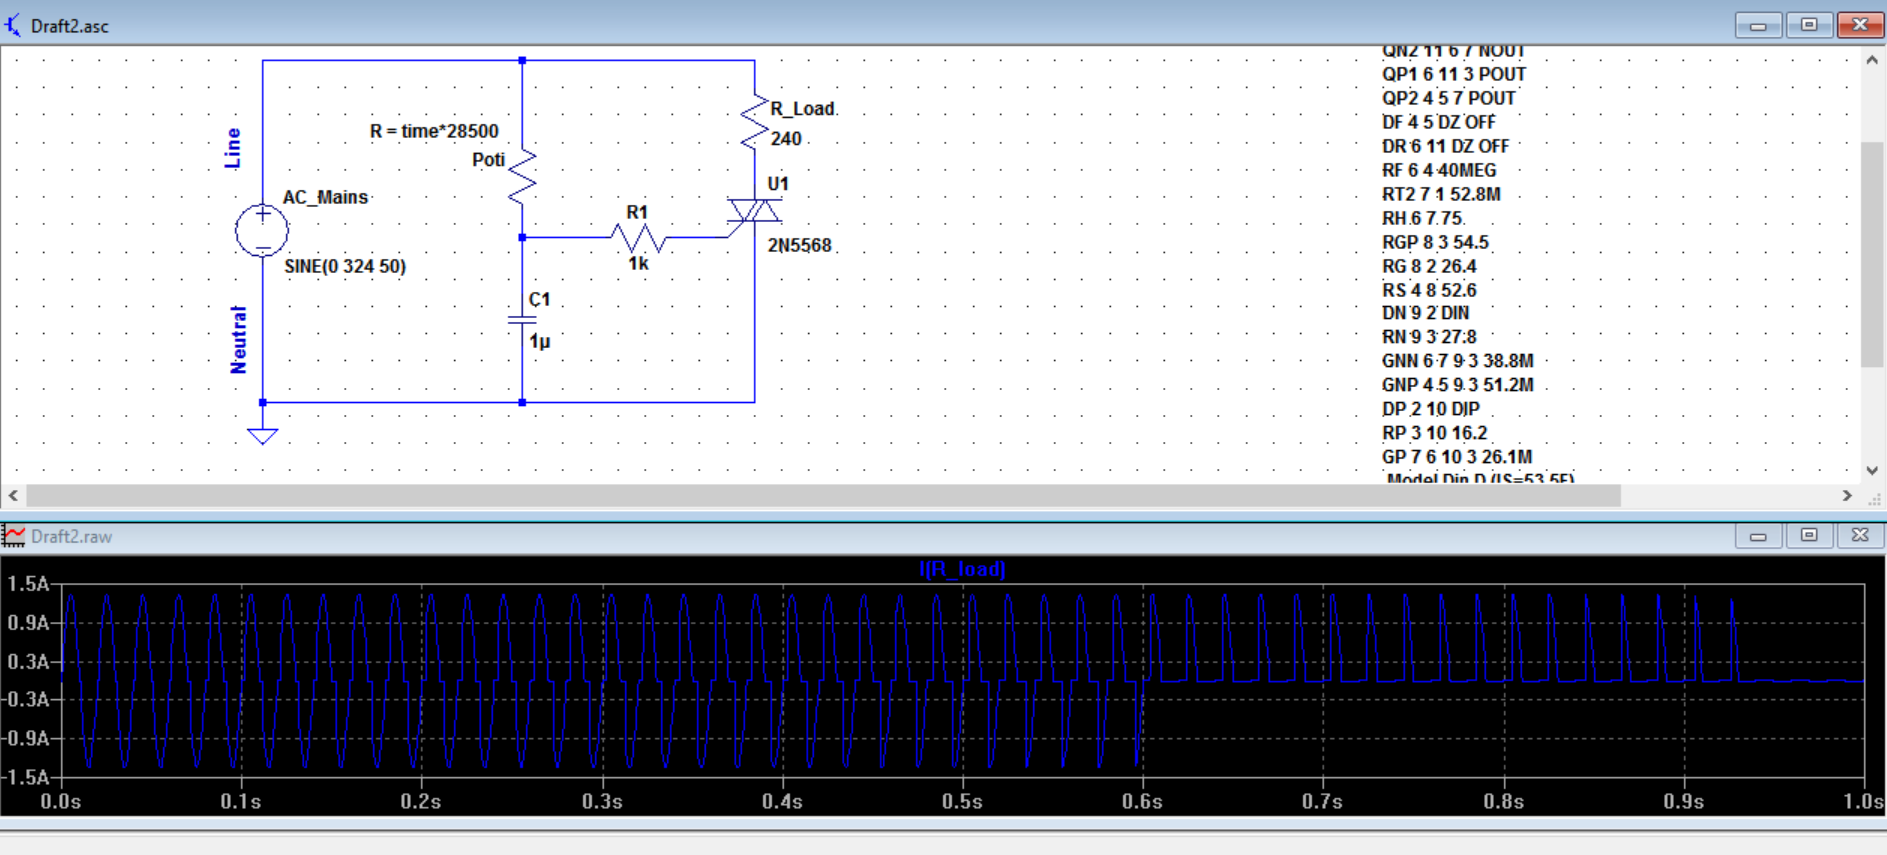Click the RGP 8 3 54.5 line

pyautogui.click(x=1435, y=242)
